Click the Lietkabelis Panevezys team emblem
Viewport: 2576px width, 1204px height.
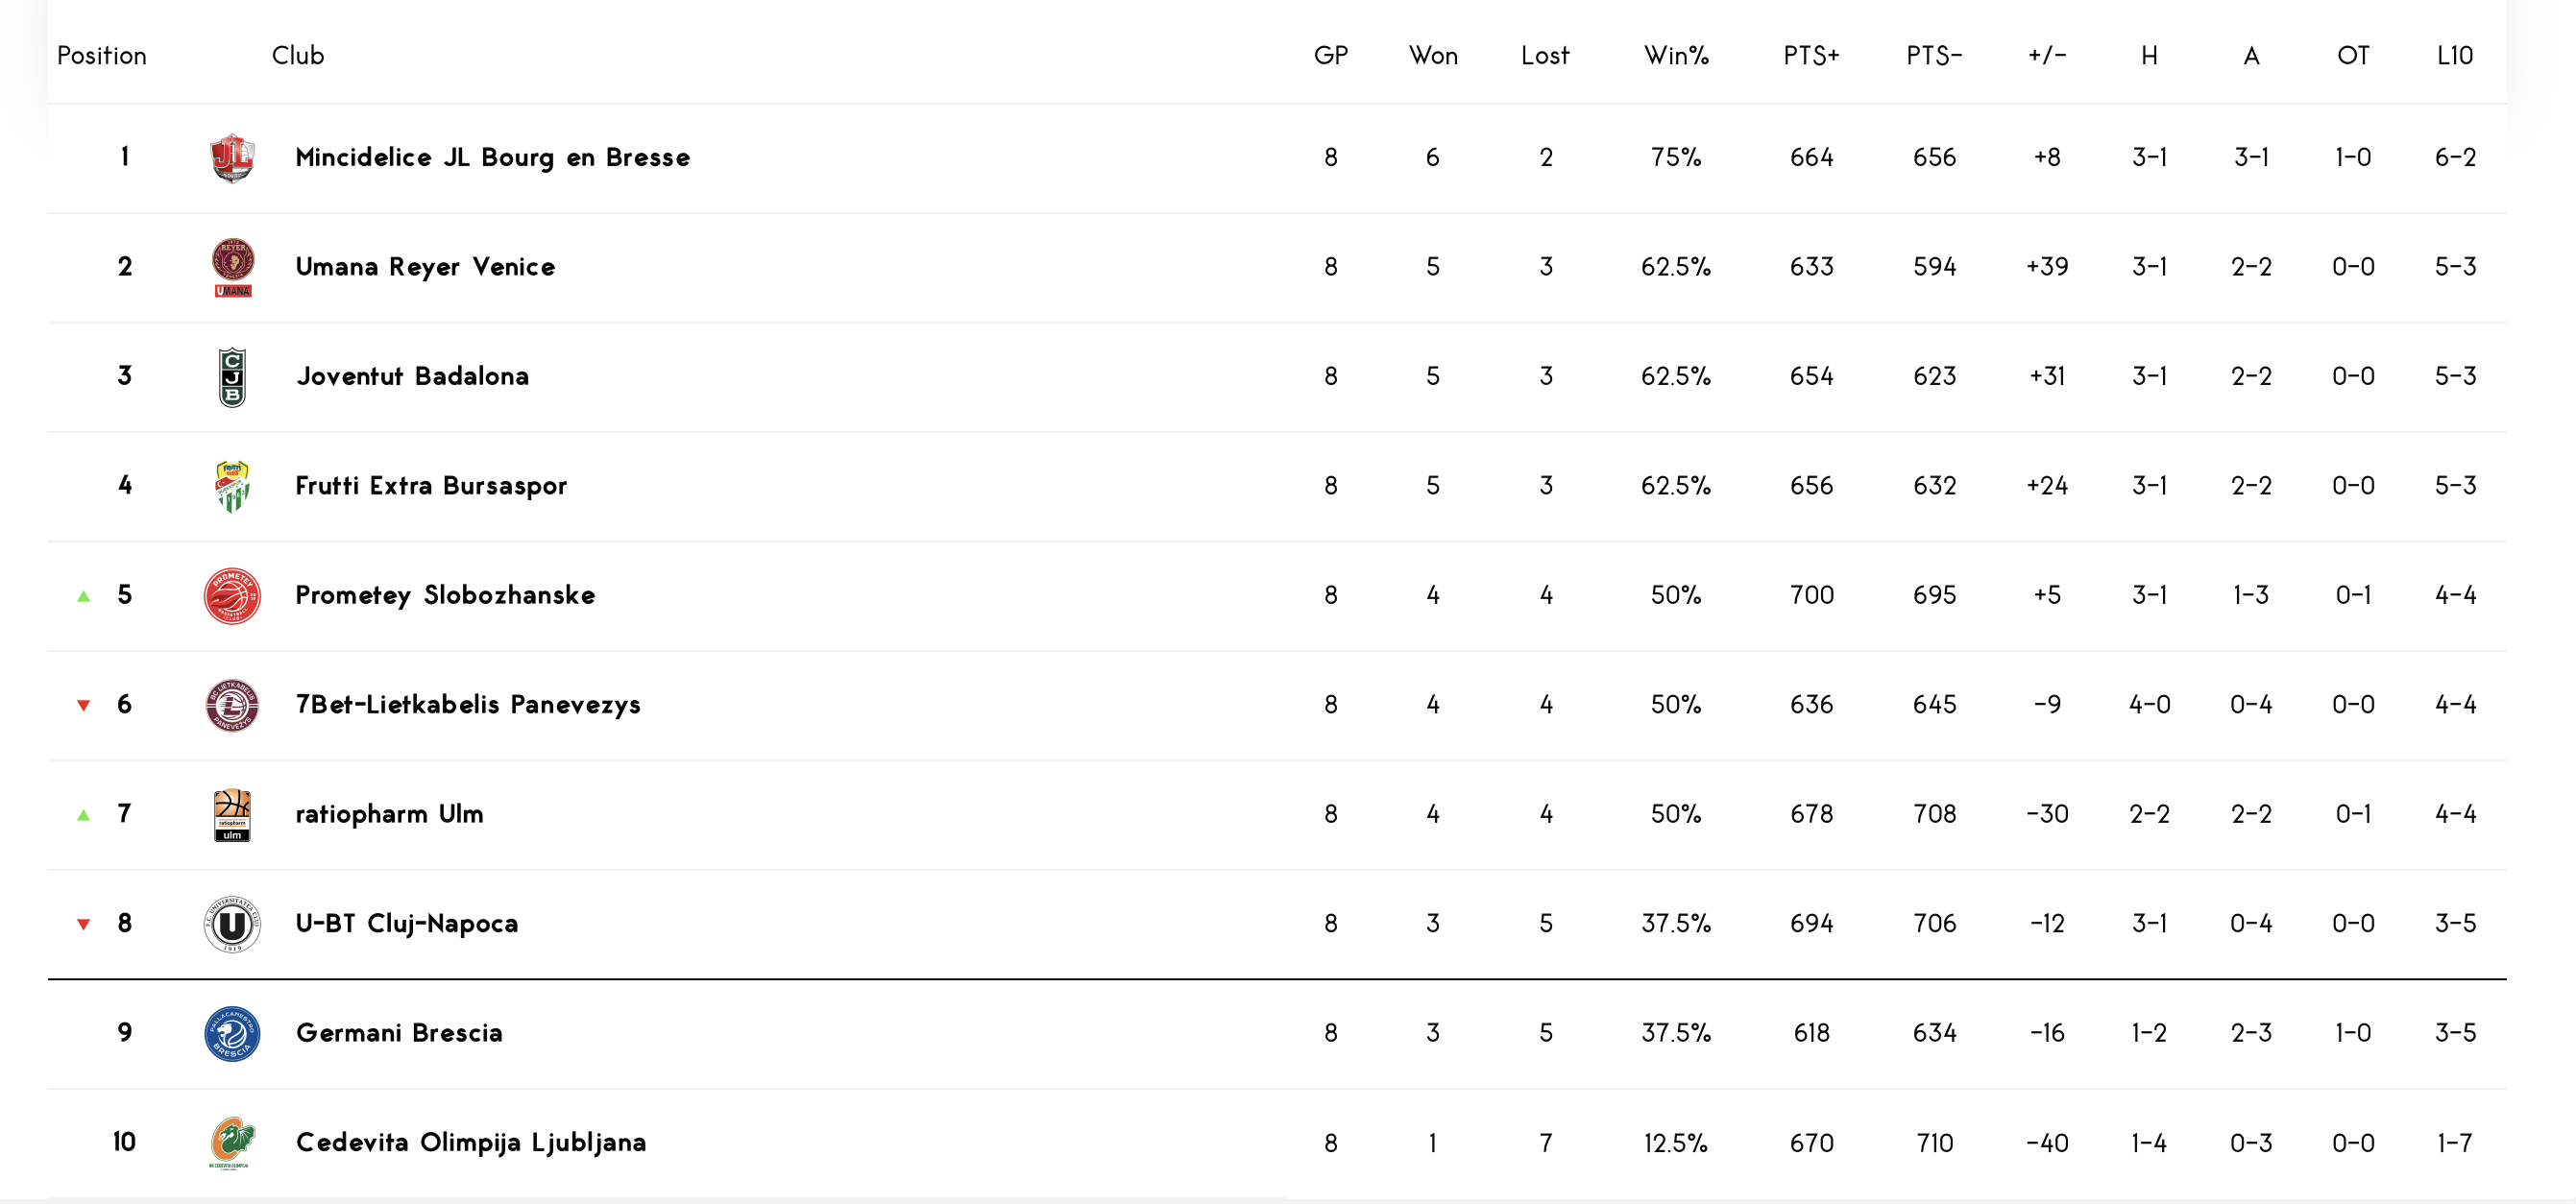pos(232,705)
